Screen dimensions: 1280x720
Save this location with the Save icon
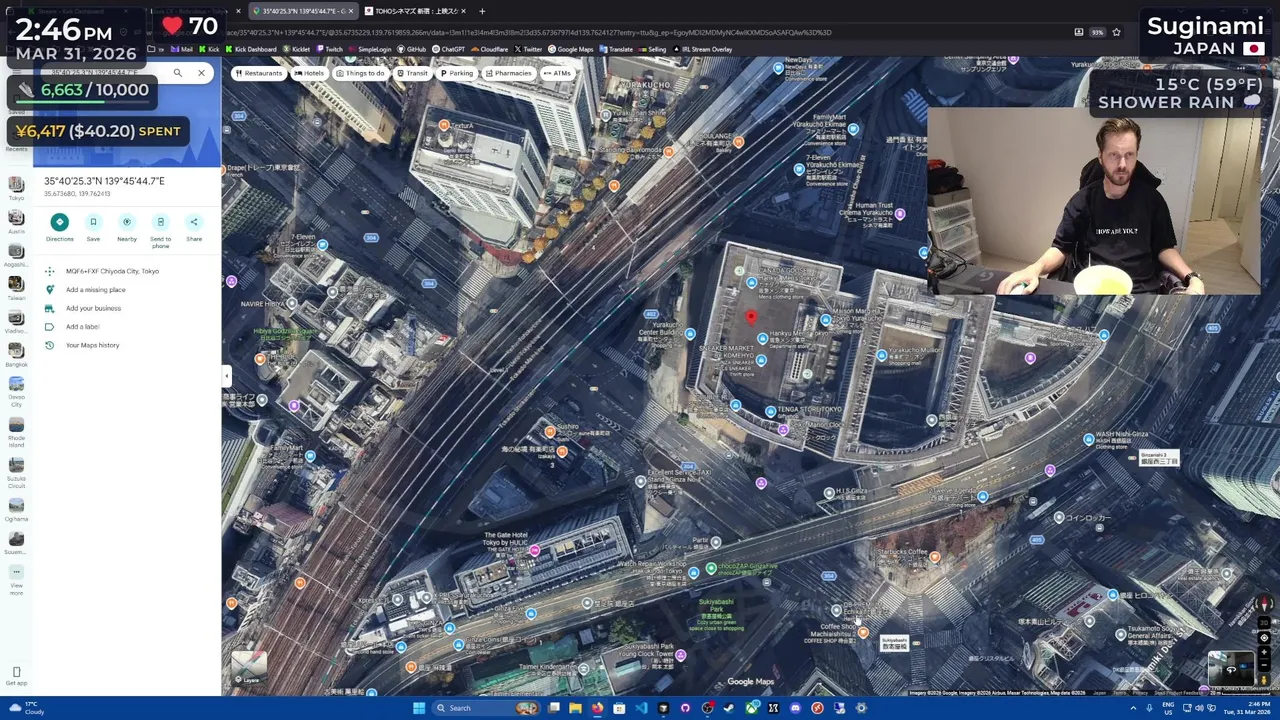pyautogui.click(x=93, y=222)
